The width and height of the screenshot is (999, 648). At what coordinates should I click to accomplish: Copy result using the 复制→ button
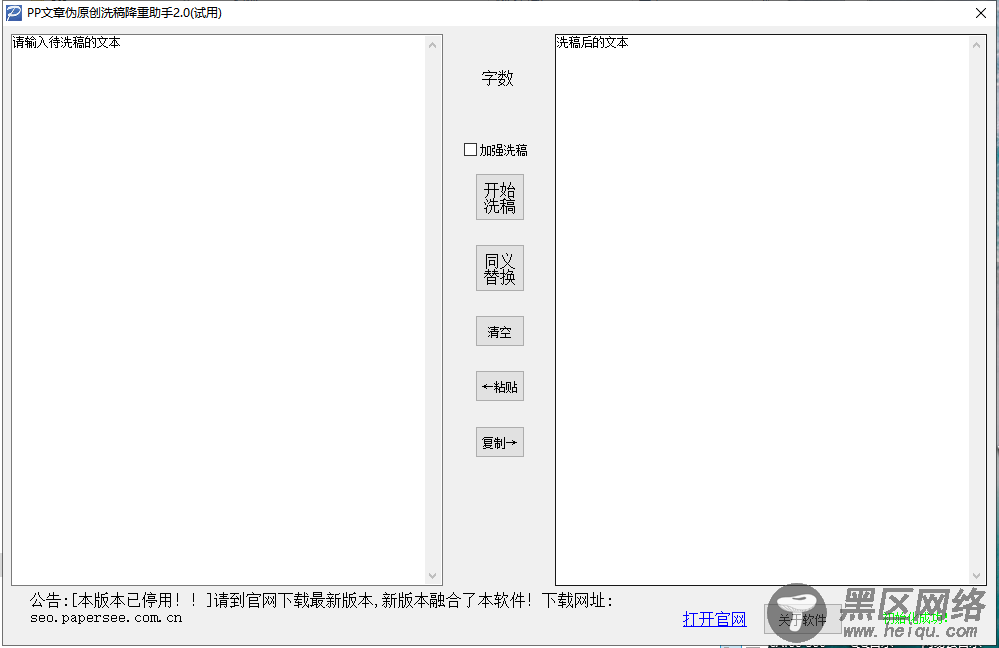pyautogui.click(x=500, y=442)
